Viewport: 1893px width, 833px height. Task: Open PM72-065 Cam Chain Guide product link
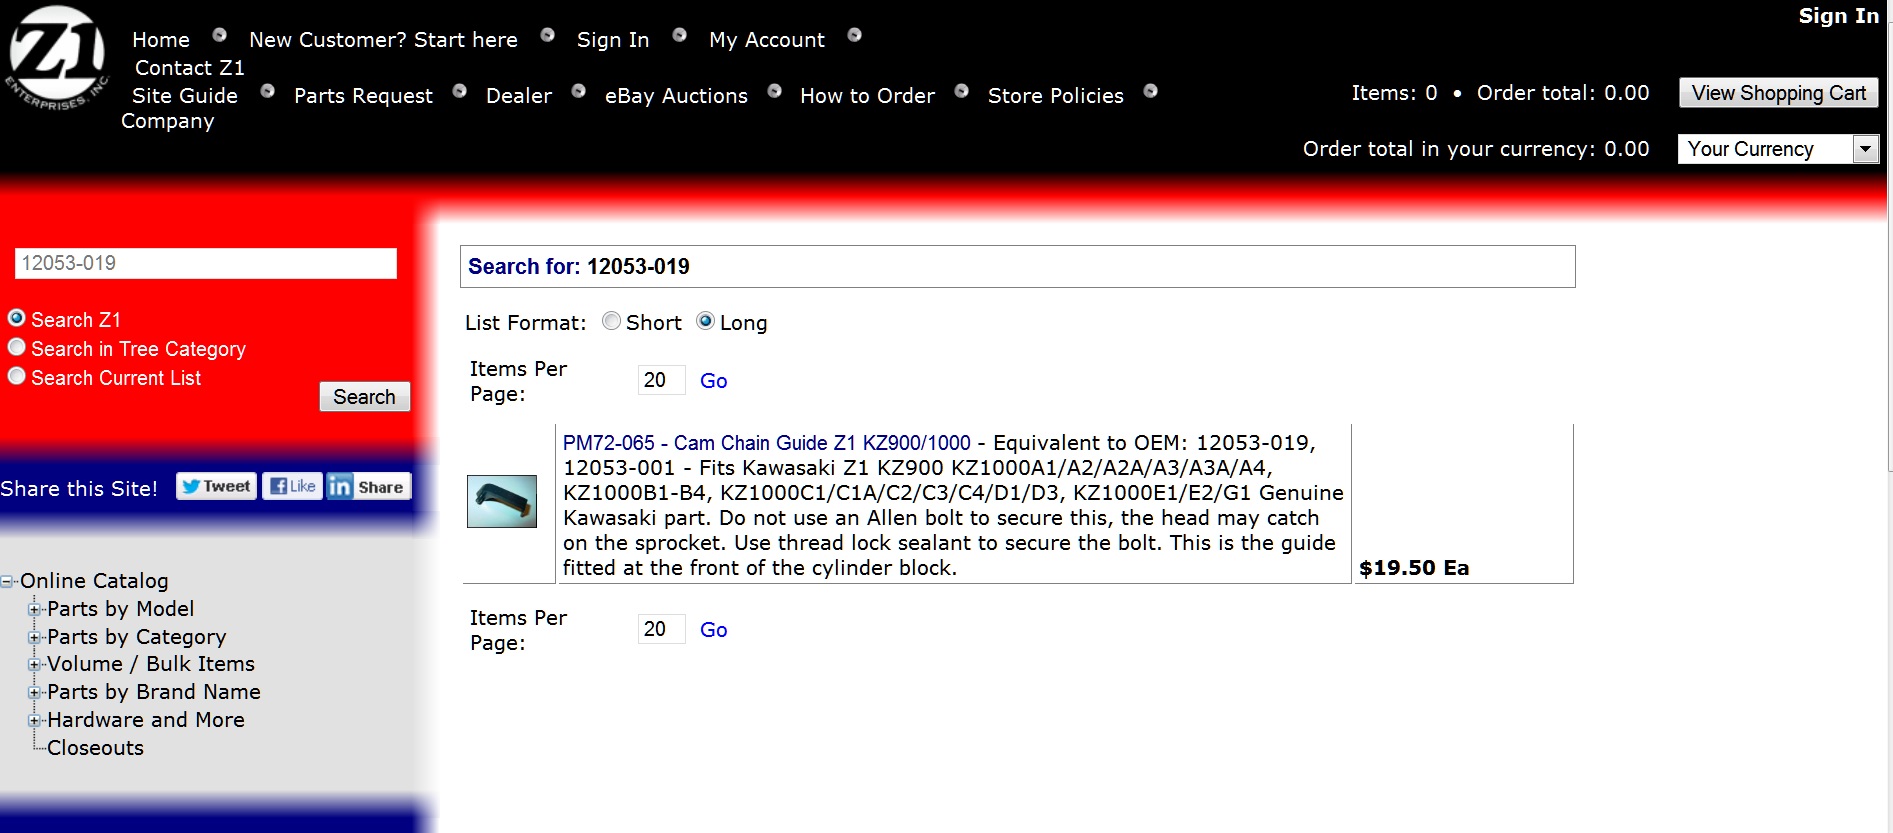tap(767, 443)
